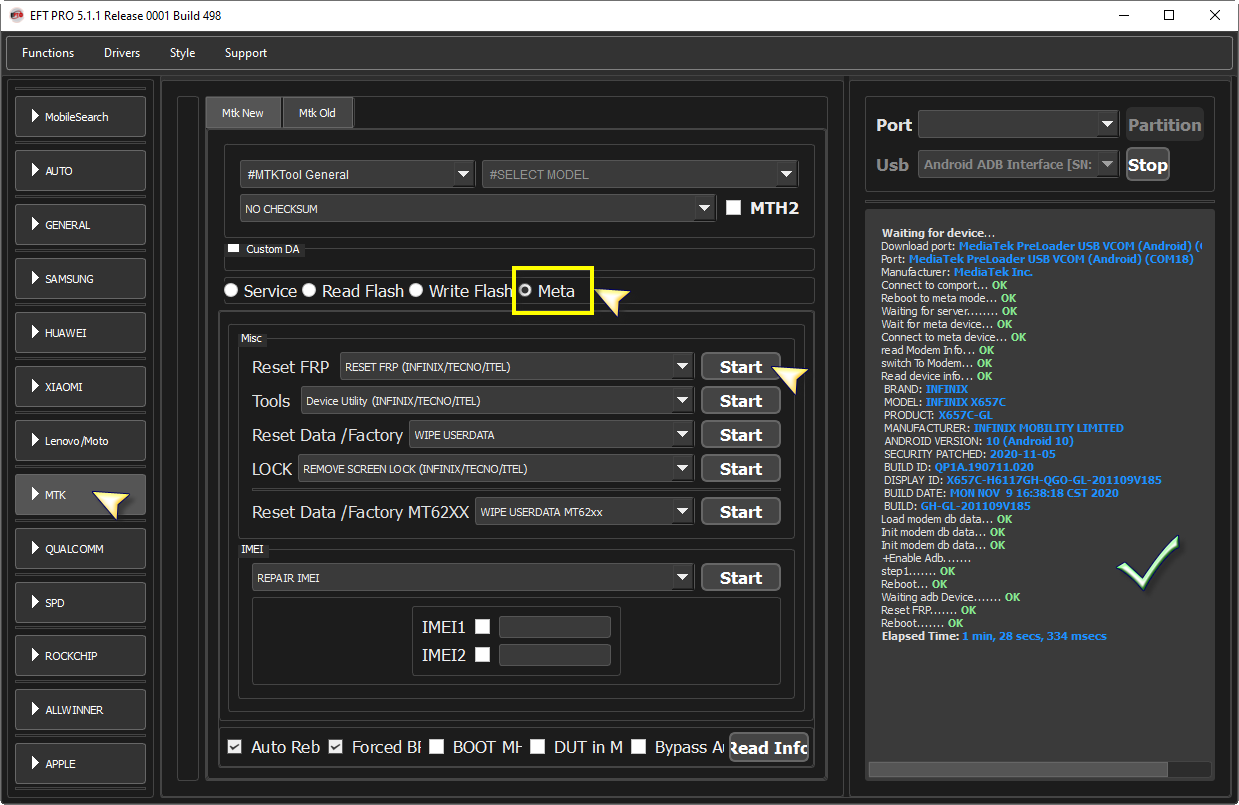Click the Partition button
This screenshot has height=805, width=1239.
click(1165, 125)
